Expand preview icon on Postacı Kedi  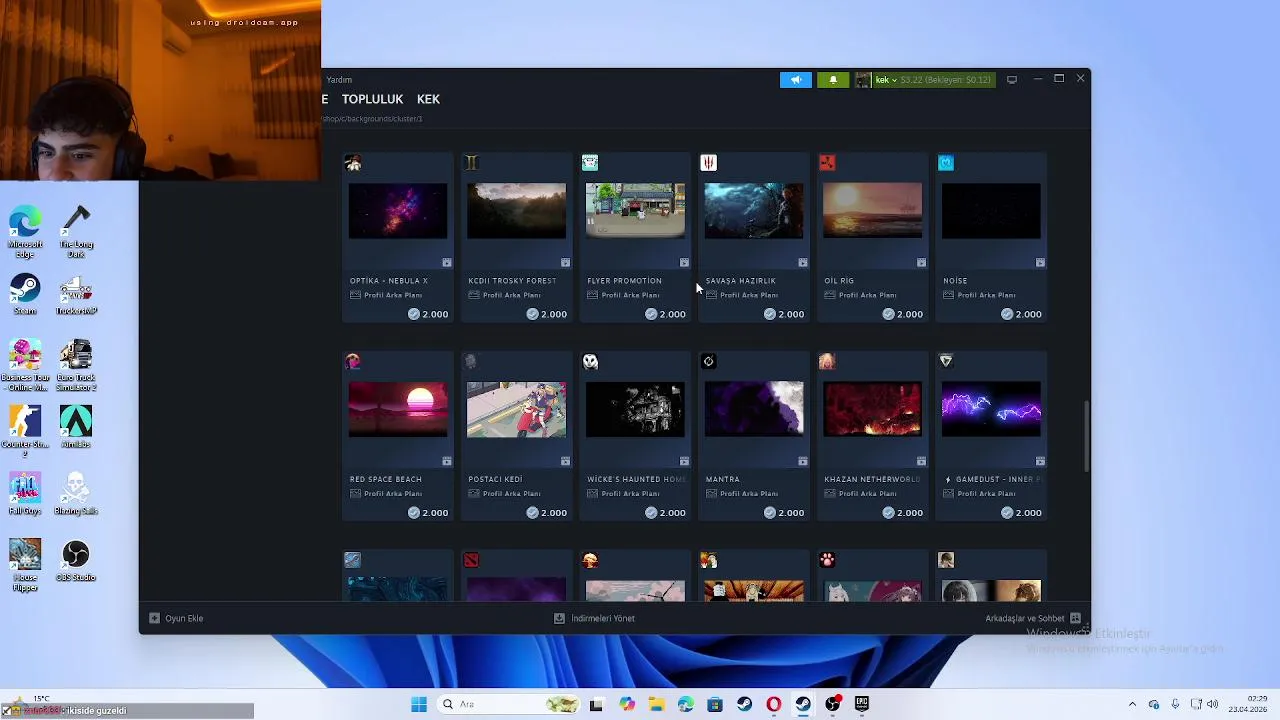(x=565, y=461)
